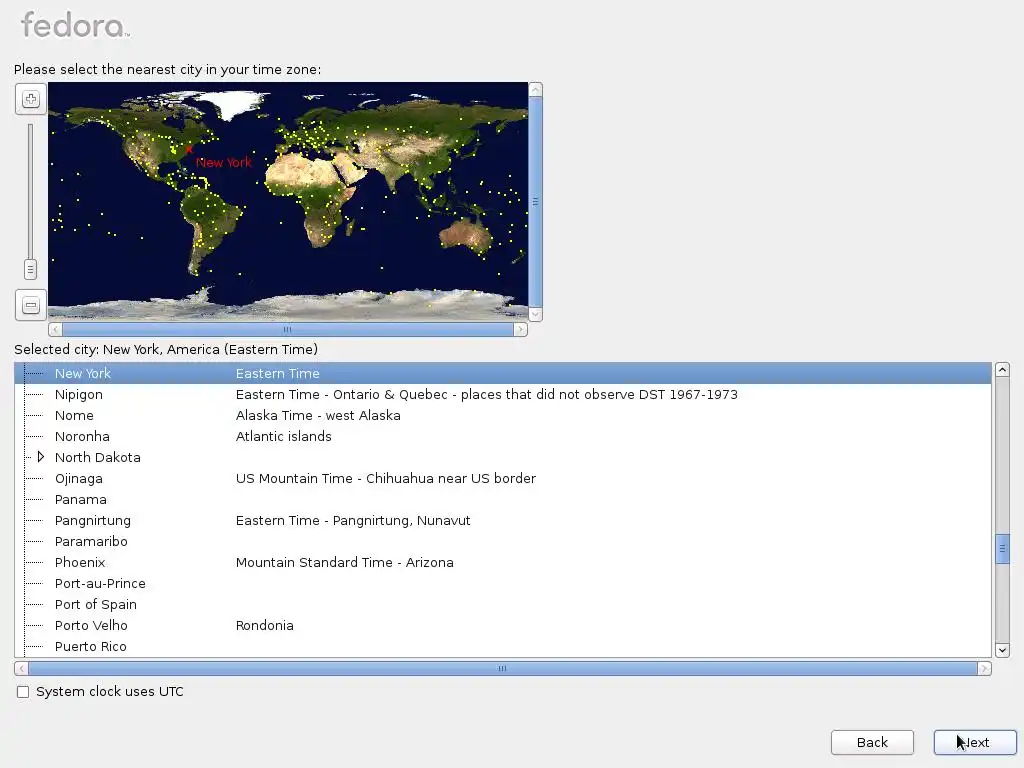Click the city list horizontal scrollbar
This screenshot has width=1024, height=768.
tap(503, 668)
